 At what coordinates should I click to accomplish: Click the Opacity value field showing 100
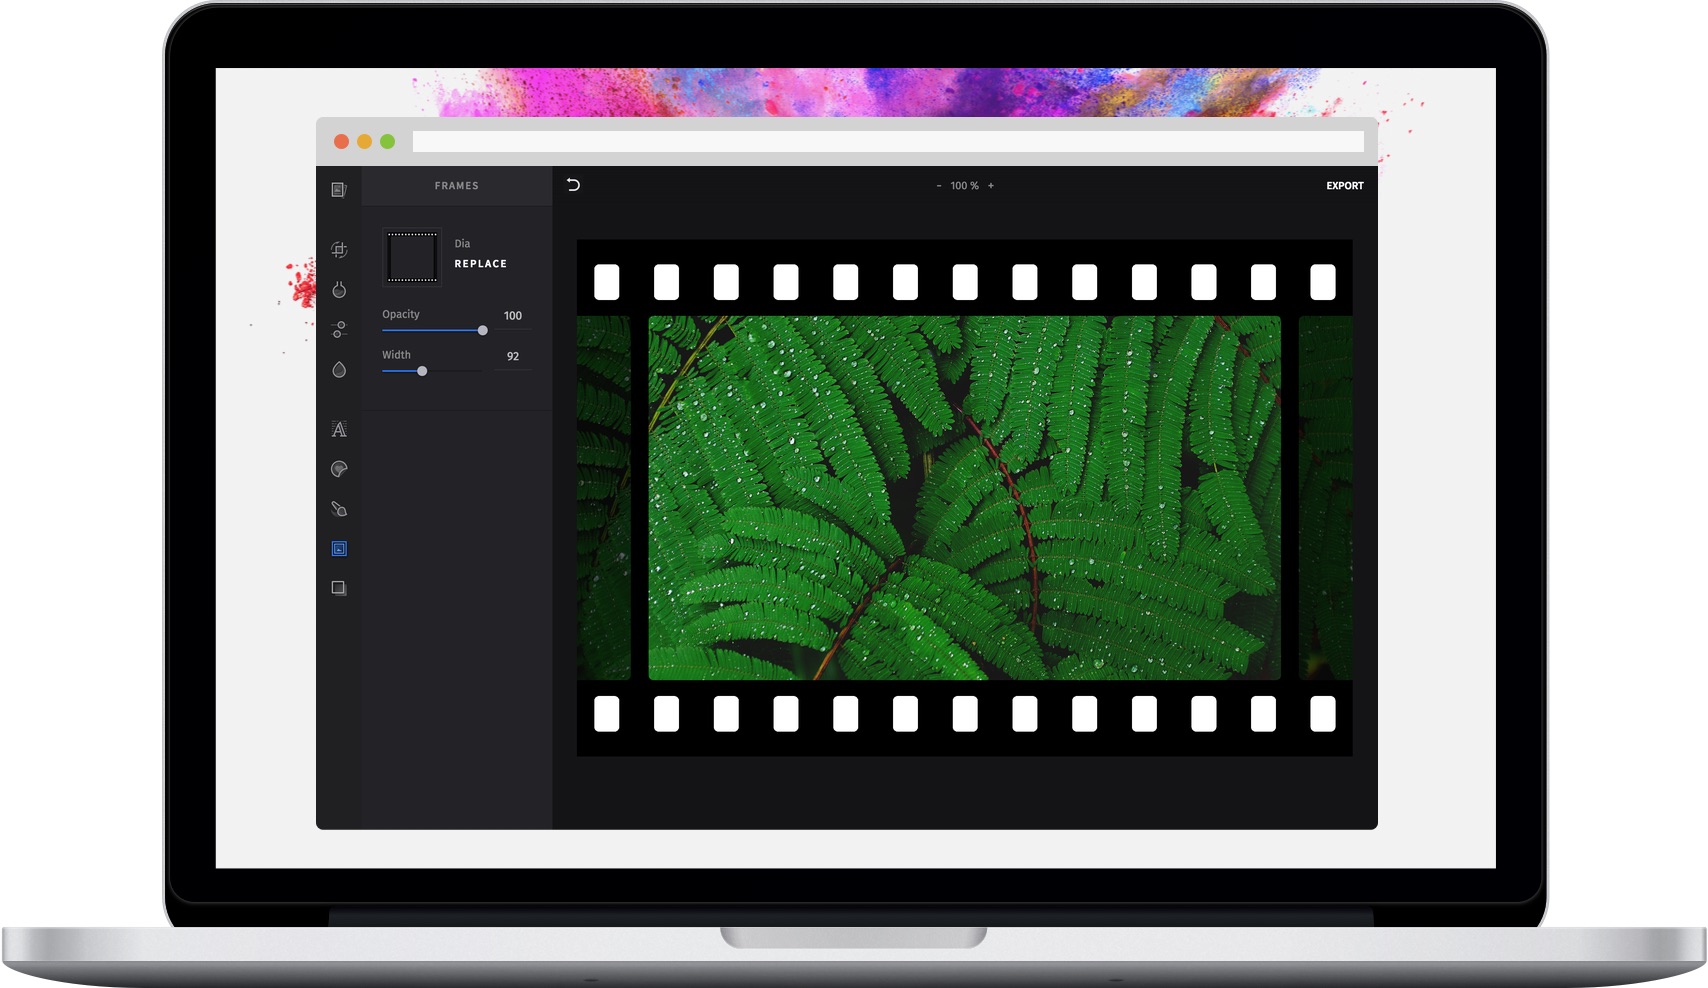click(513, 316)
